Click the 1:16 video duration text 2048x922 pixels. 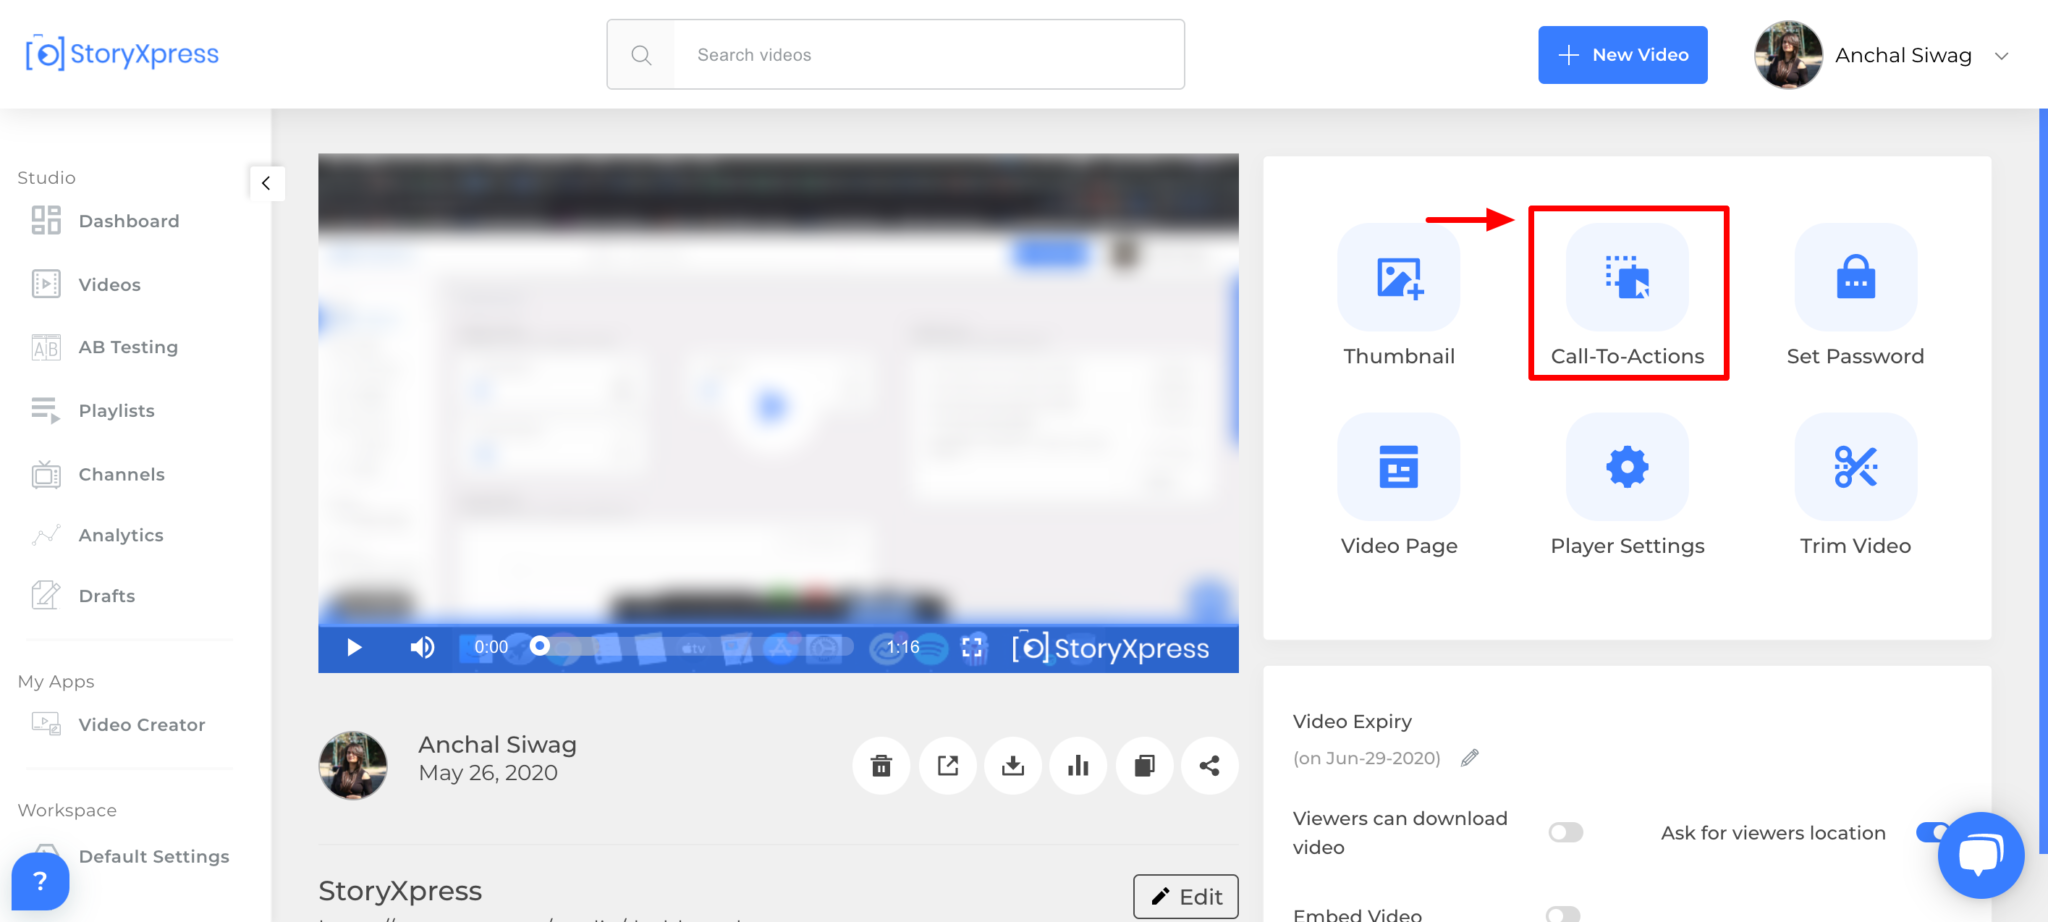pyautogui.click(x=903, y=647)
